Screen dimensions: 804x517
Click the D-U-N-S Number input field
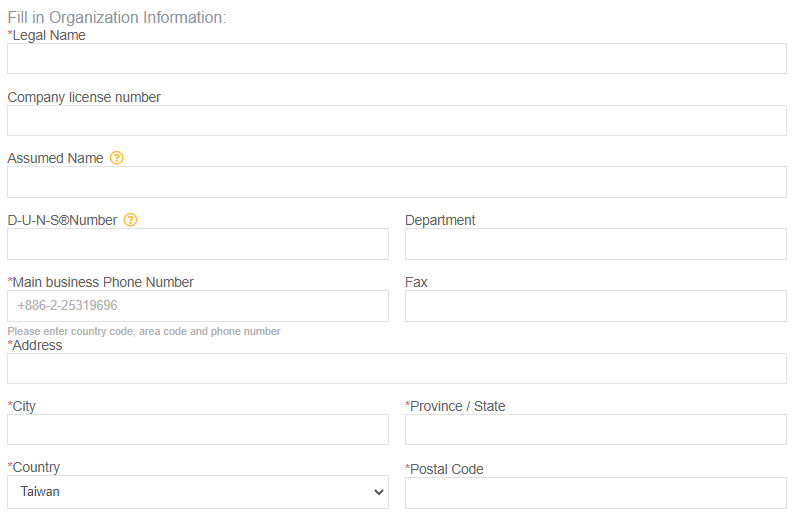click(x=198, y=244)
